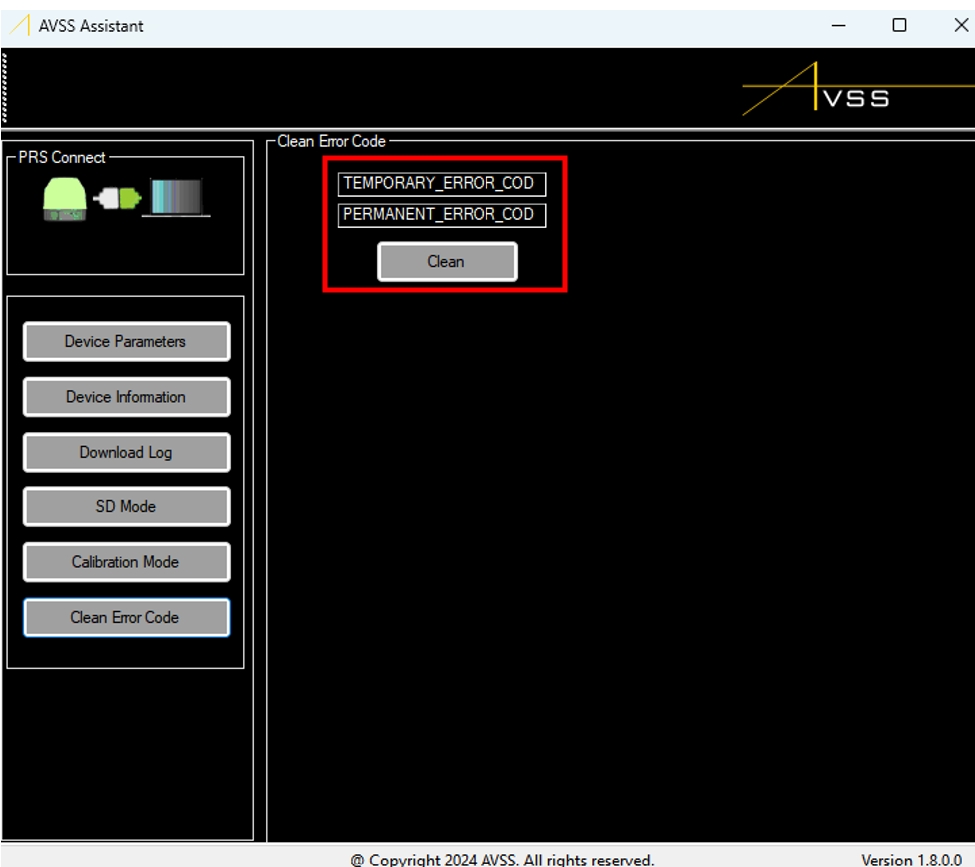Enter Calibration Mode
This screenshot has width=975, height=867.
click(x=126, y=562)
